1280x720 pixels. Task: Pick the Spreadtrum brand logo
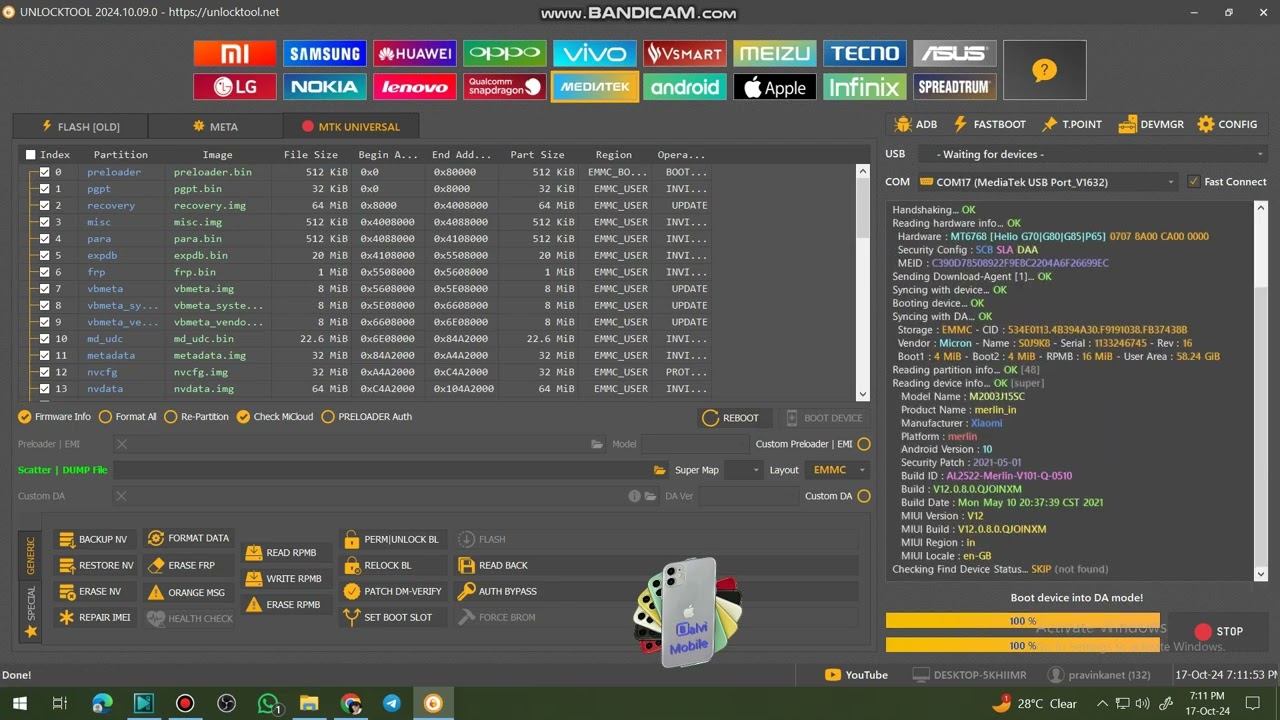955,87
